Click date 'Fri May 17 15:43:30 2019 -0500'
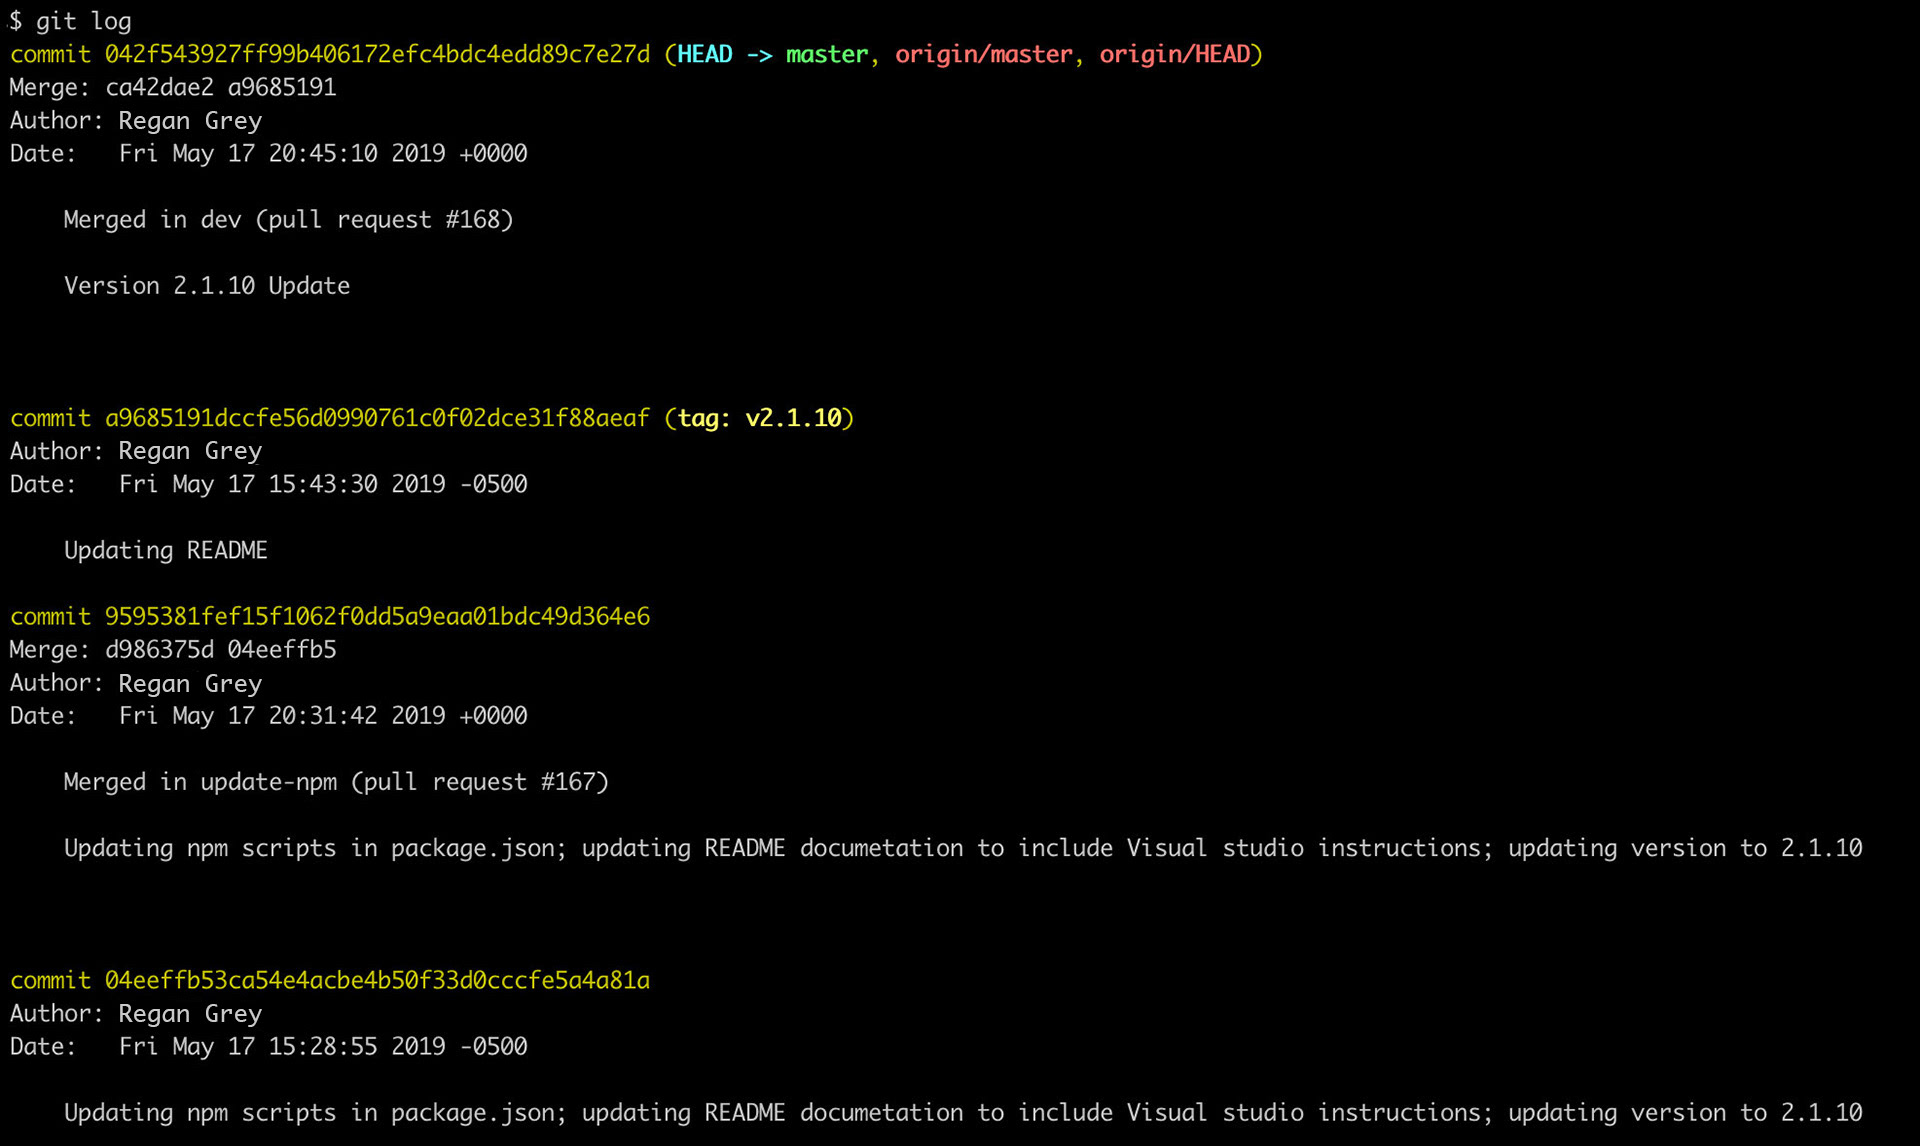The height and width of the screenshot is (1146, 1920). point(323,484)
